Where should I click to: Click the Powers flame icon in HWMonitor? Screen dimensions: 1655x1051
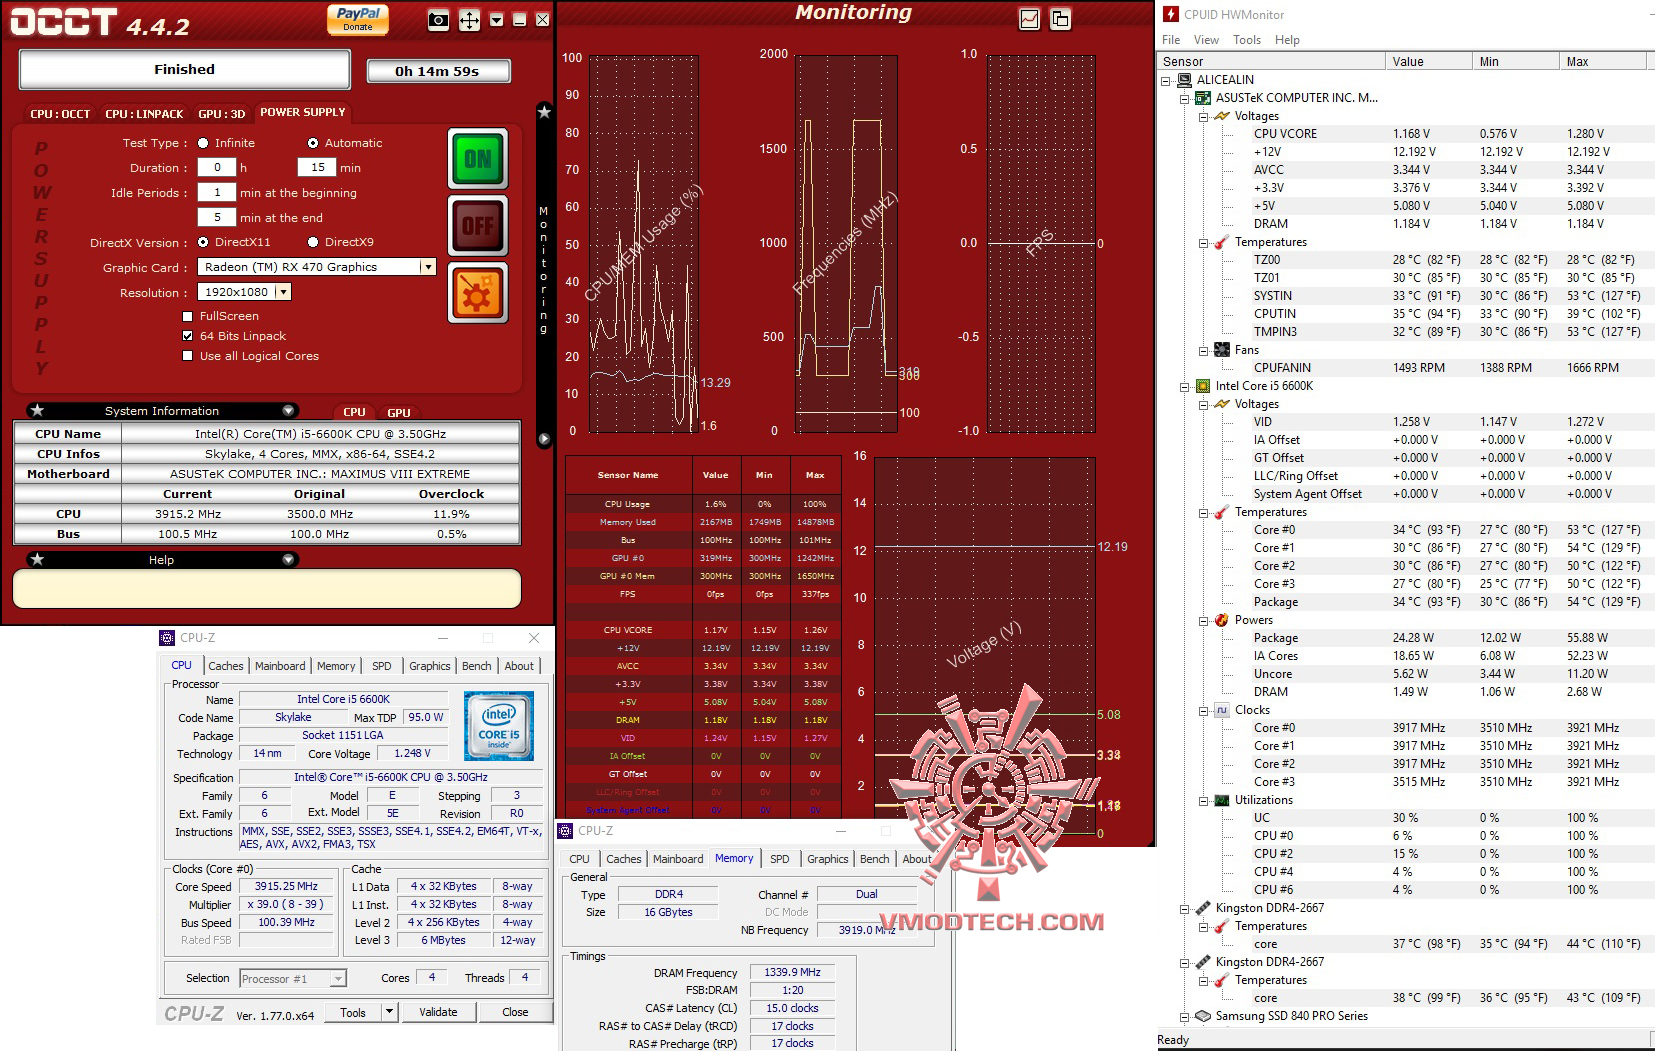click(1222, 620)
